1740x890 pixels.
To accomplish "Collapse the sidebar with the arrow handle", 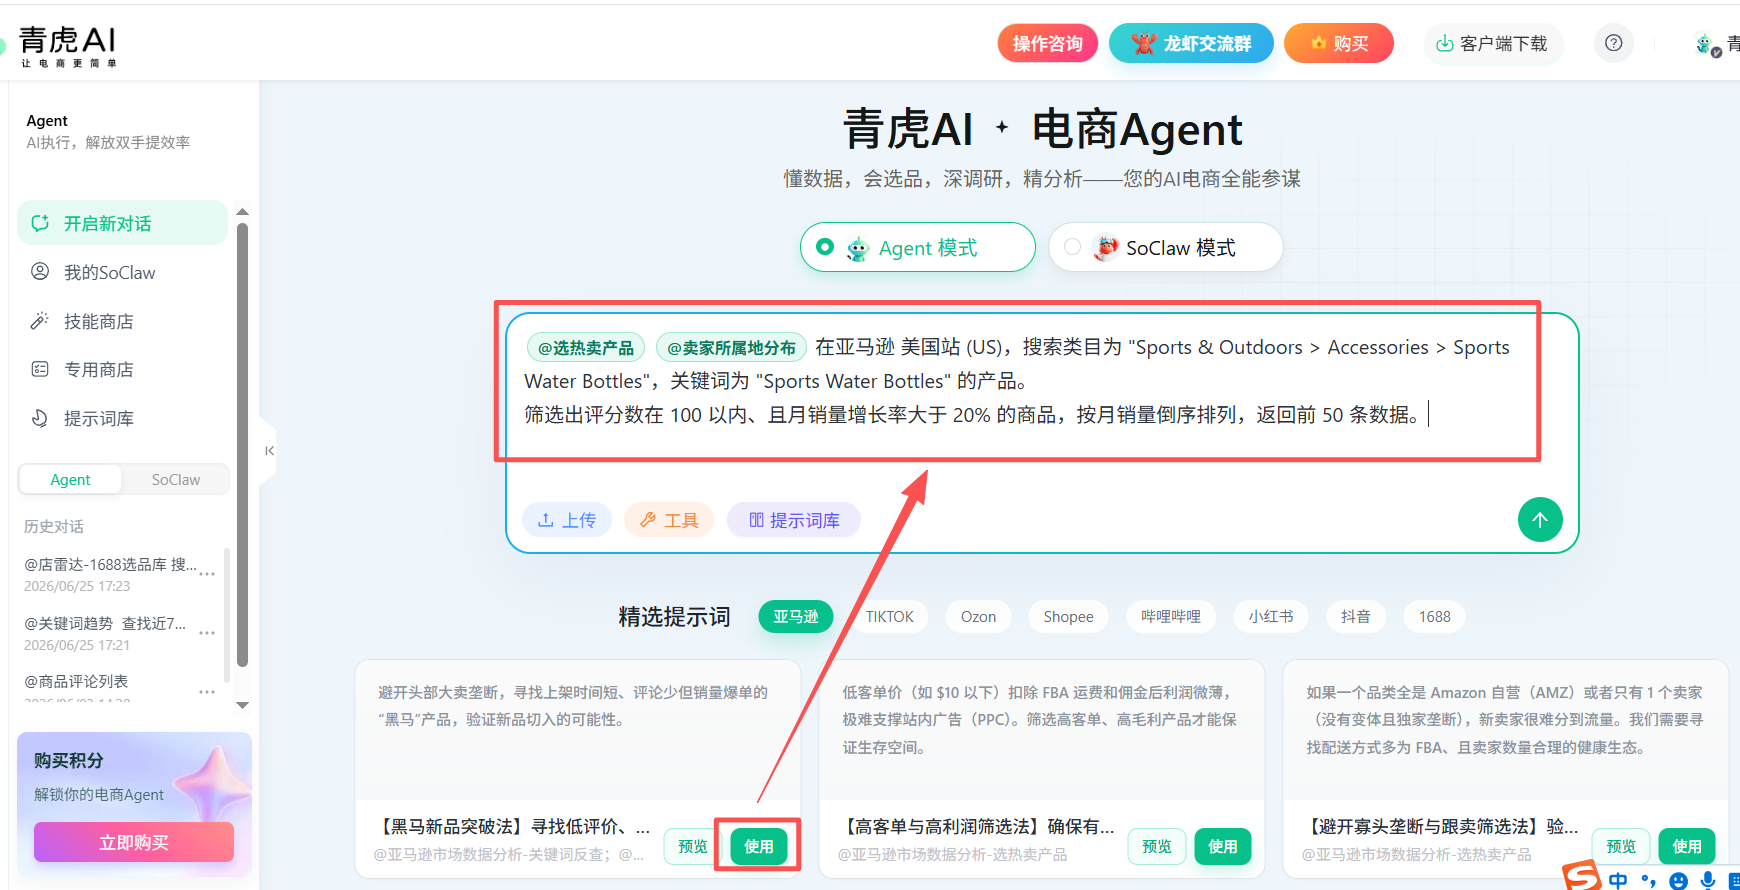I will (269, 451).
